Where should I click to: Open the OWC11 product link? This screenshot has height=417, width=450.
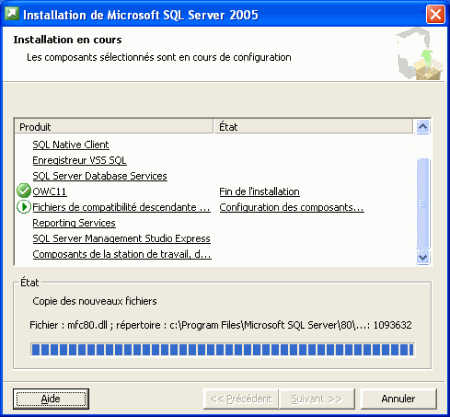pyautogui.click(x=49, y=191)
